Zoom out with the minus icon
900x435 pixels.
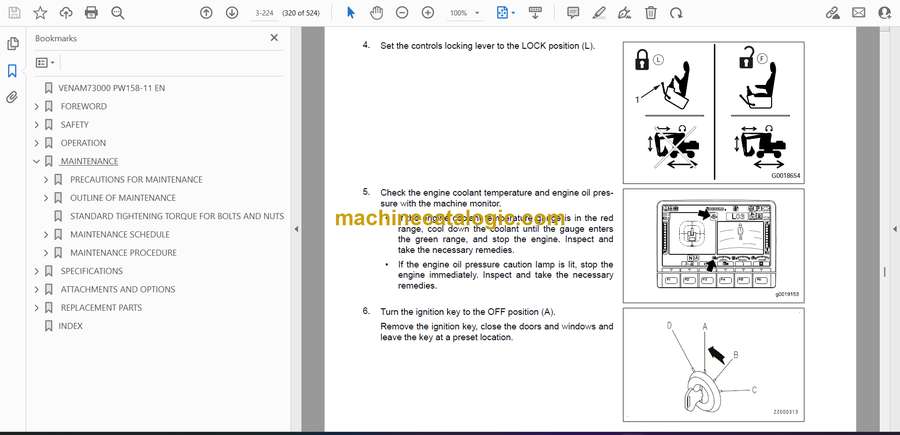click(402, 13)
